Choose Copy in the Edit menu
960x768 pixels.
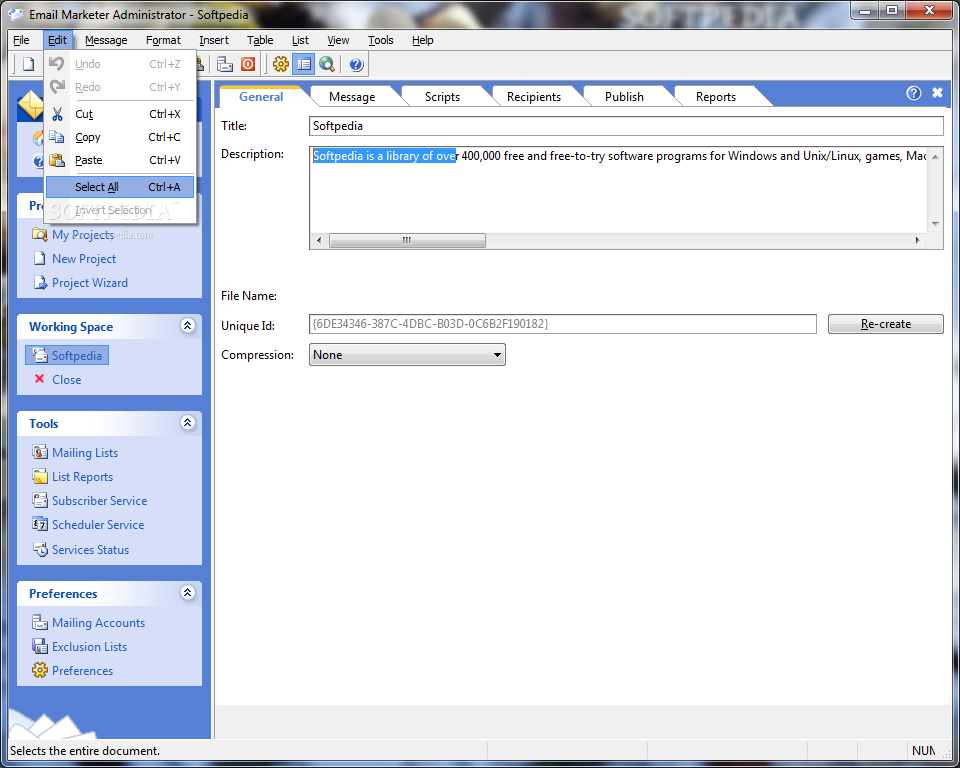pyautogui.click(x=120, y=137)
